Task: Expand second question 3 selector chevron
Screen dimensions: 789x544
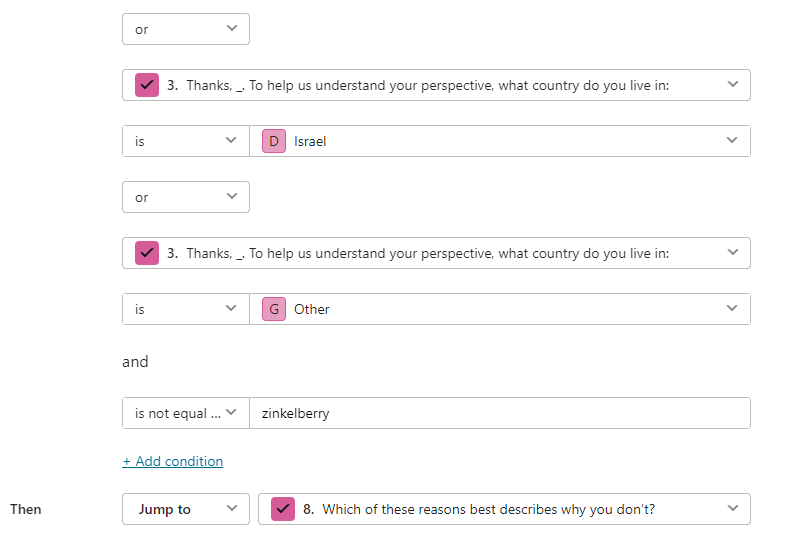Action: tap(733, 252)
